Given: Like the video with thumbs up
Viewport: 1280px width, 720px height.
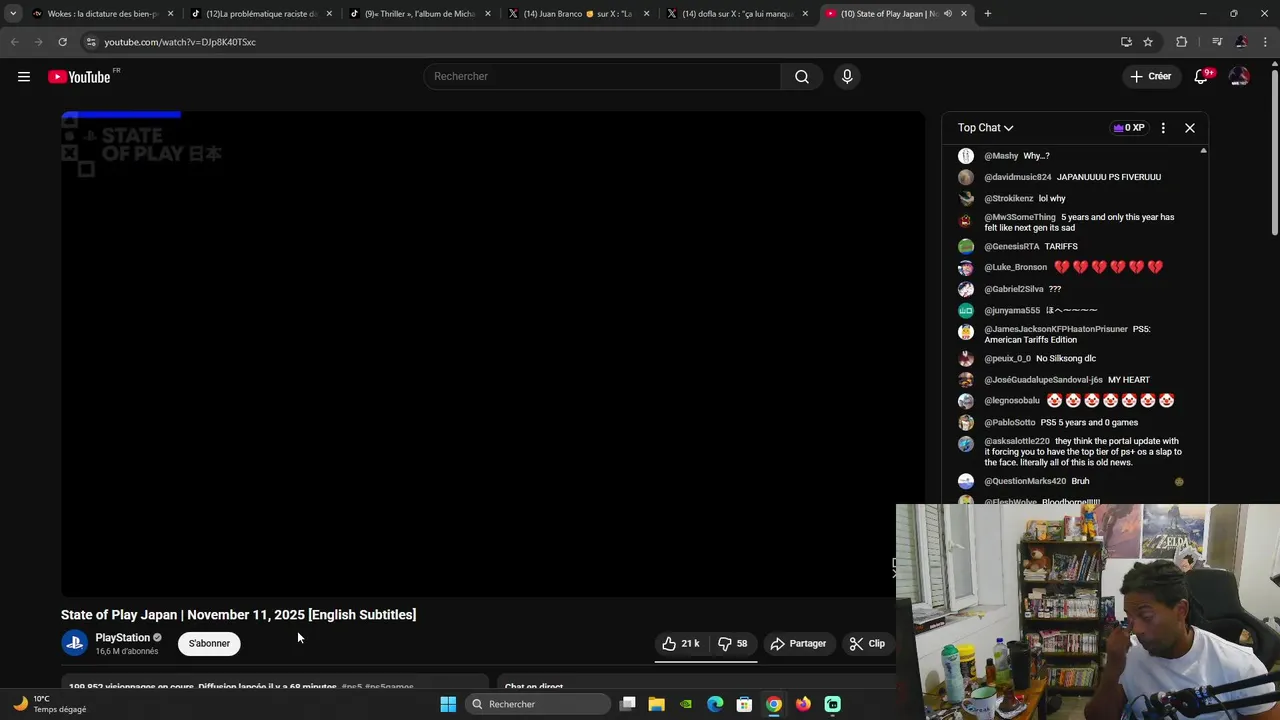Looking at the screenshot, I should 680,643.
